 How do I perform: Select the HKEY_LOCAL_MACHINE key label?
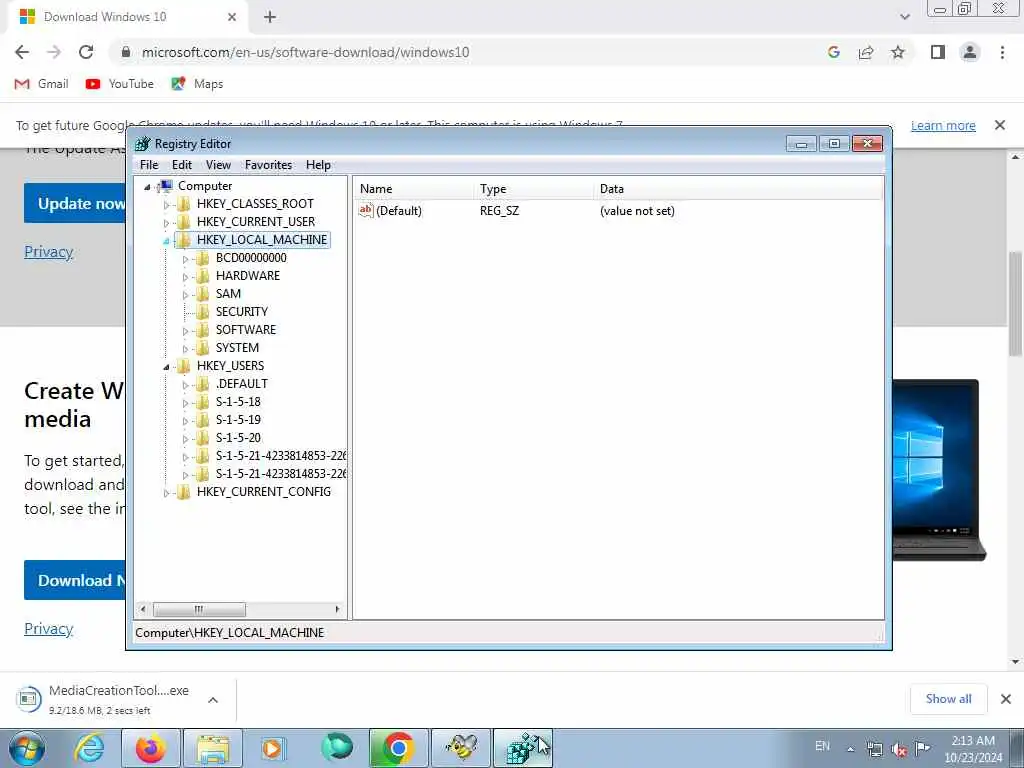click(262, 240)
